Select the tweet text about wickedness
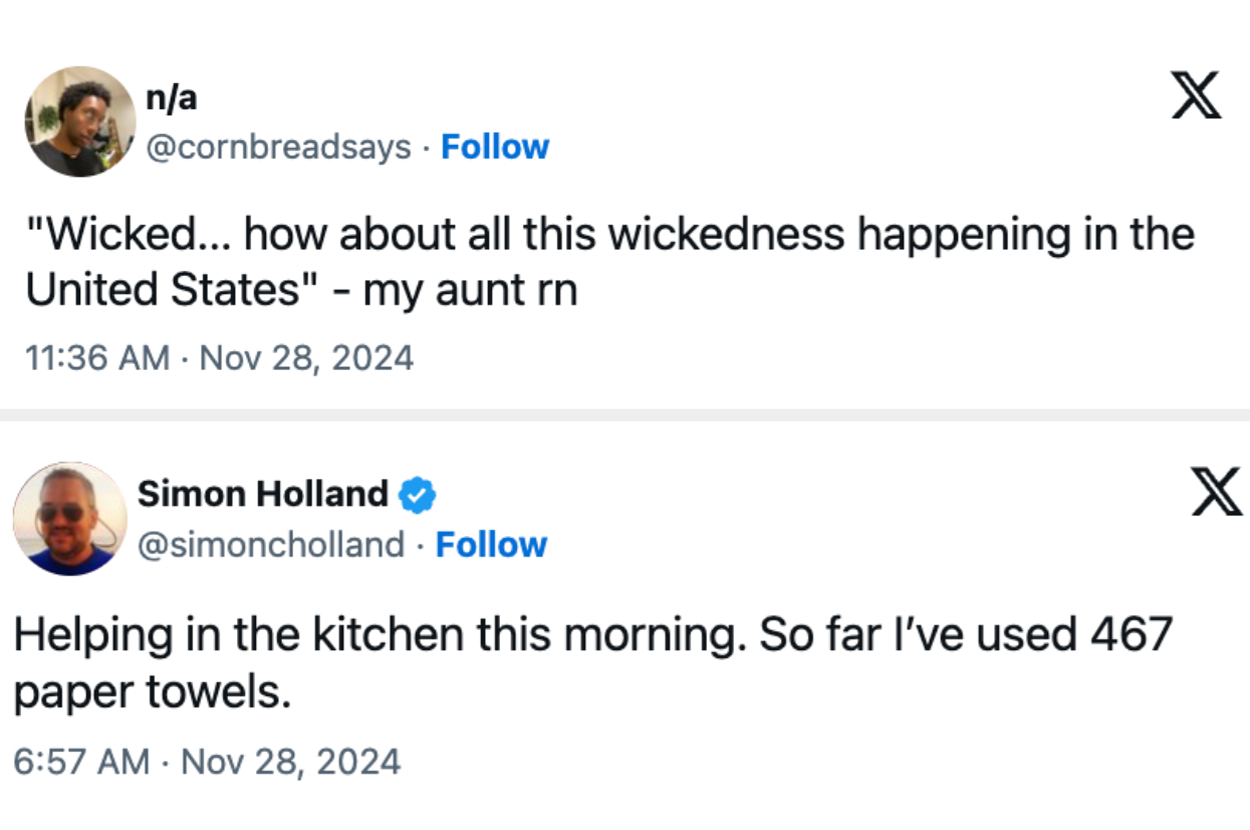The height and width of the screenshot is (830, 1250). click(610, 260)
